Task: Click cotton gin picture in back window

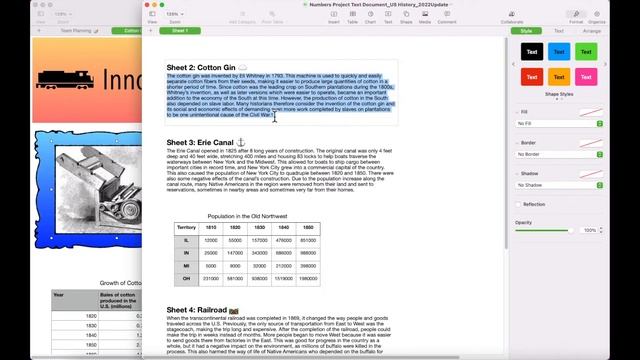Action: 98,190
